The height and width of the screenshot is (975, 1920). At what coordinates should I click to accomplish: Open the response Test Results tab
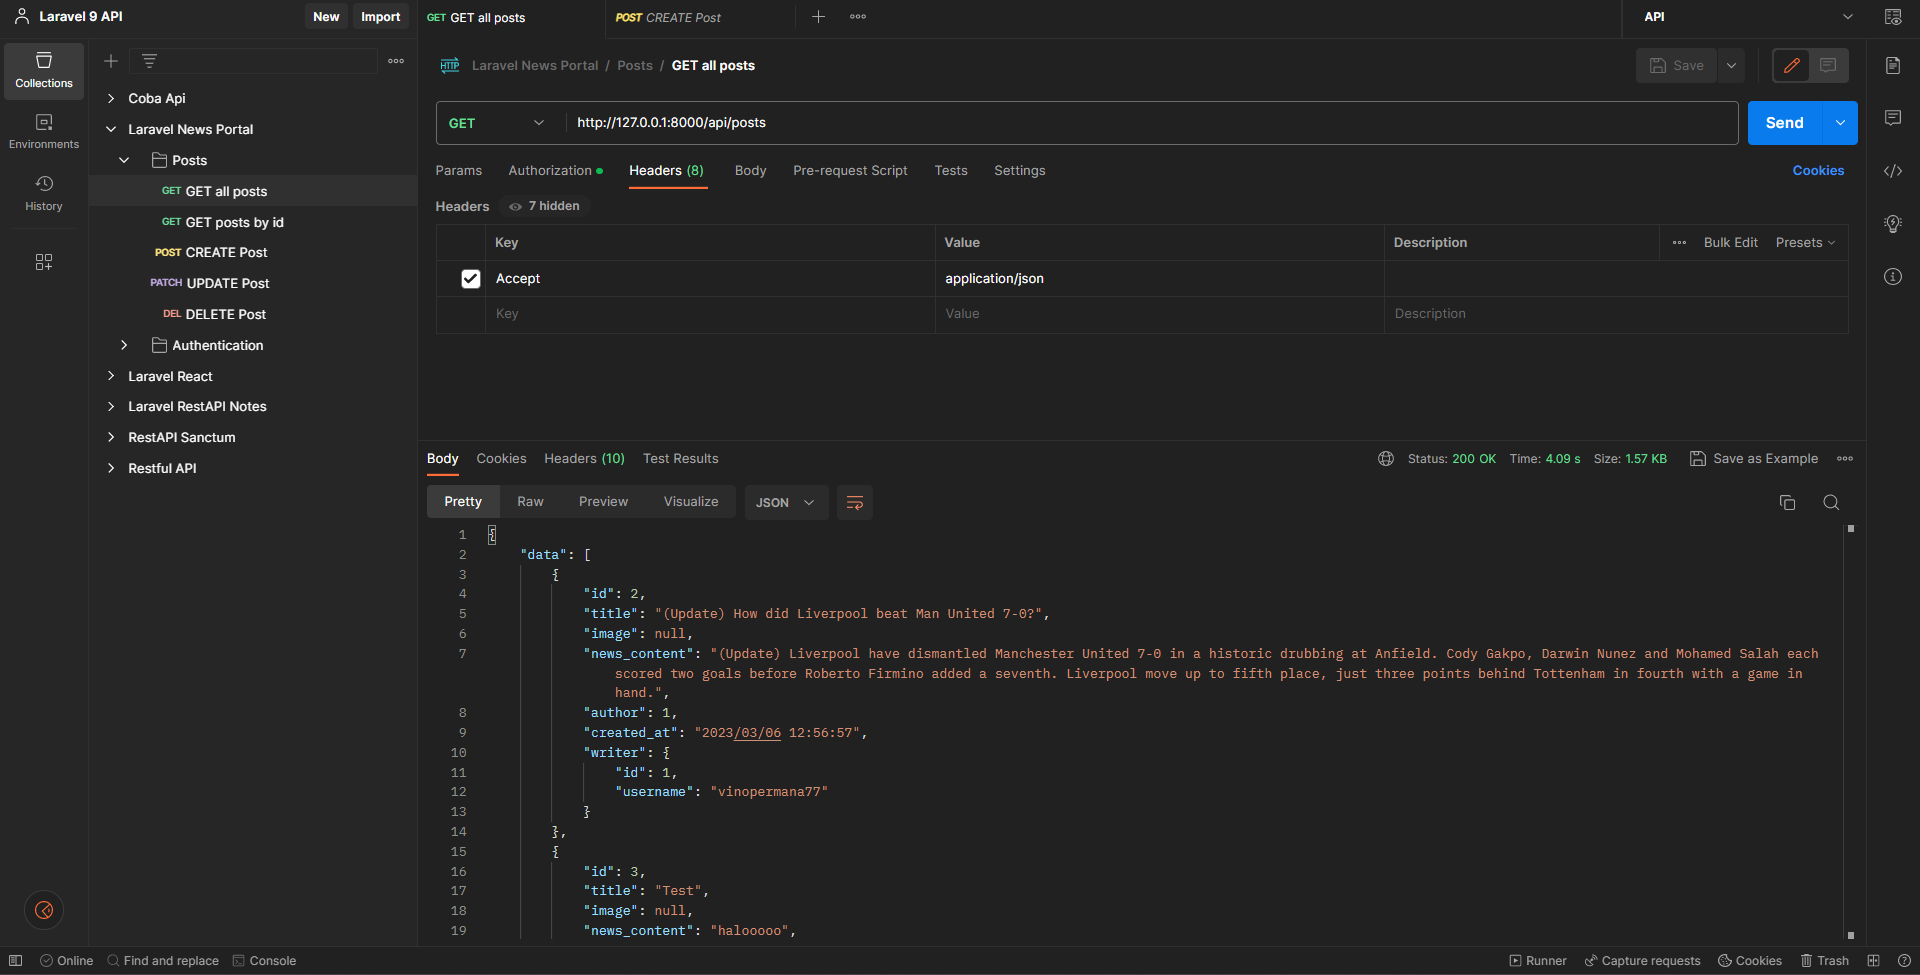pyautogui.click(x=681, y=459)
